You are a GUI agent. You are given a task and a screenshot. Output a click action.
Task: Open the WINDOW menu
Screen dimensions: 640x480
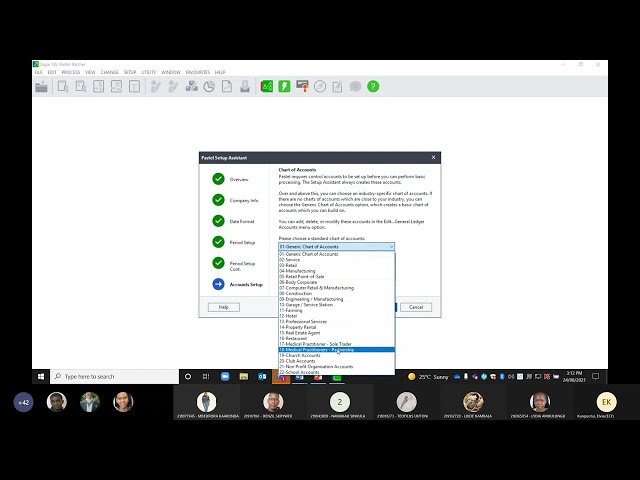(171, 72)
